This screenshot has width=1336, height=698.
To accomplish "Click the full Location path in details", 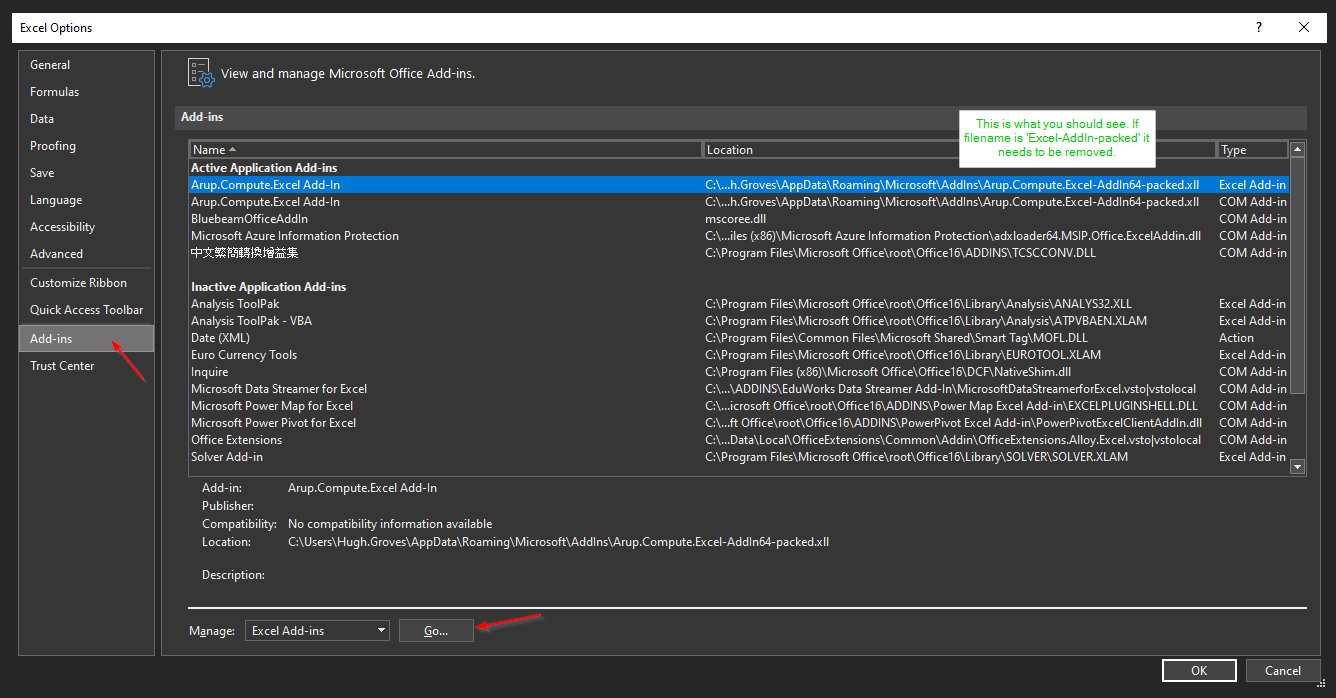I will click(558, 542).
